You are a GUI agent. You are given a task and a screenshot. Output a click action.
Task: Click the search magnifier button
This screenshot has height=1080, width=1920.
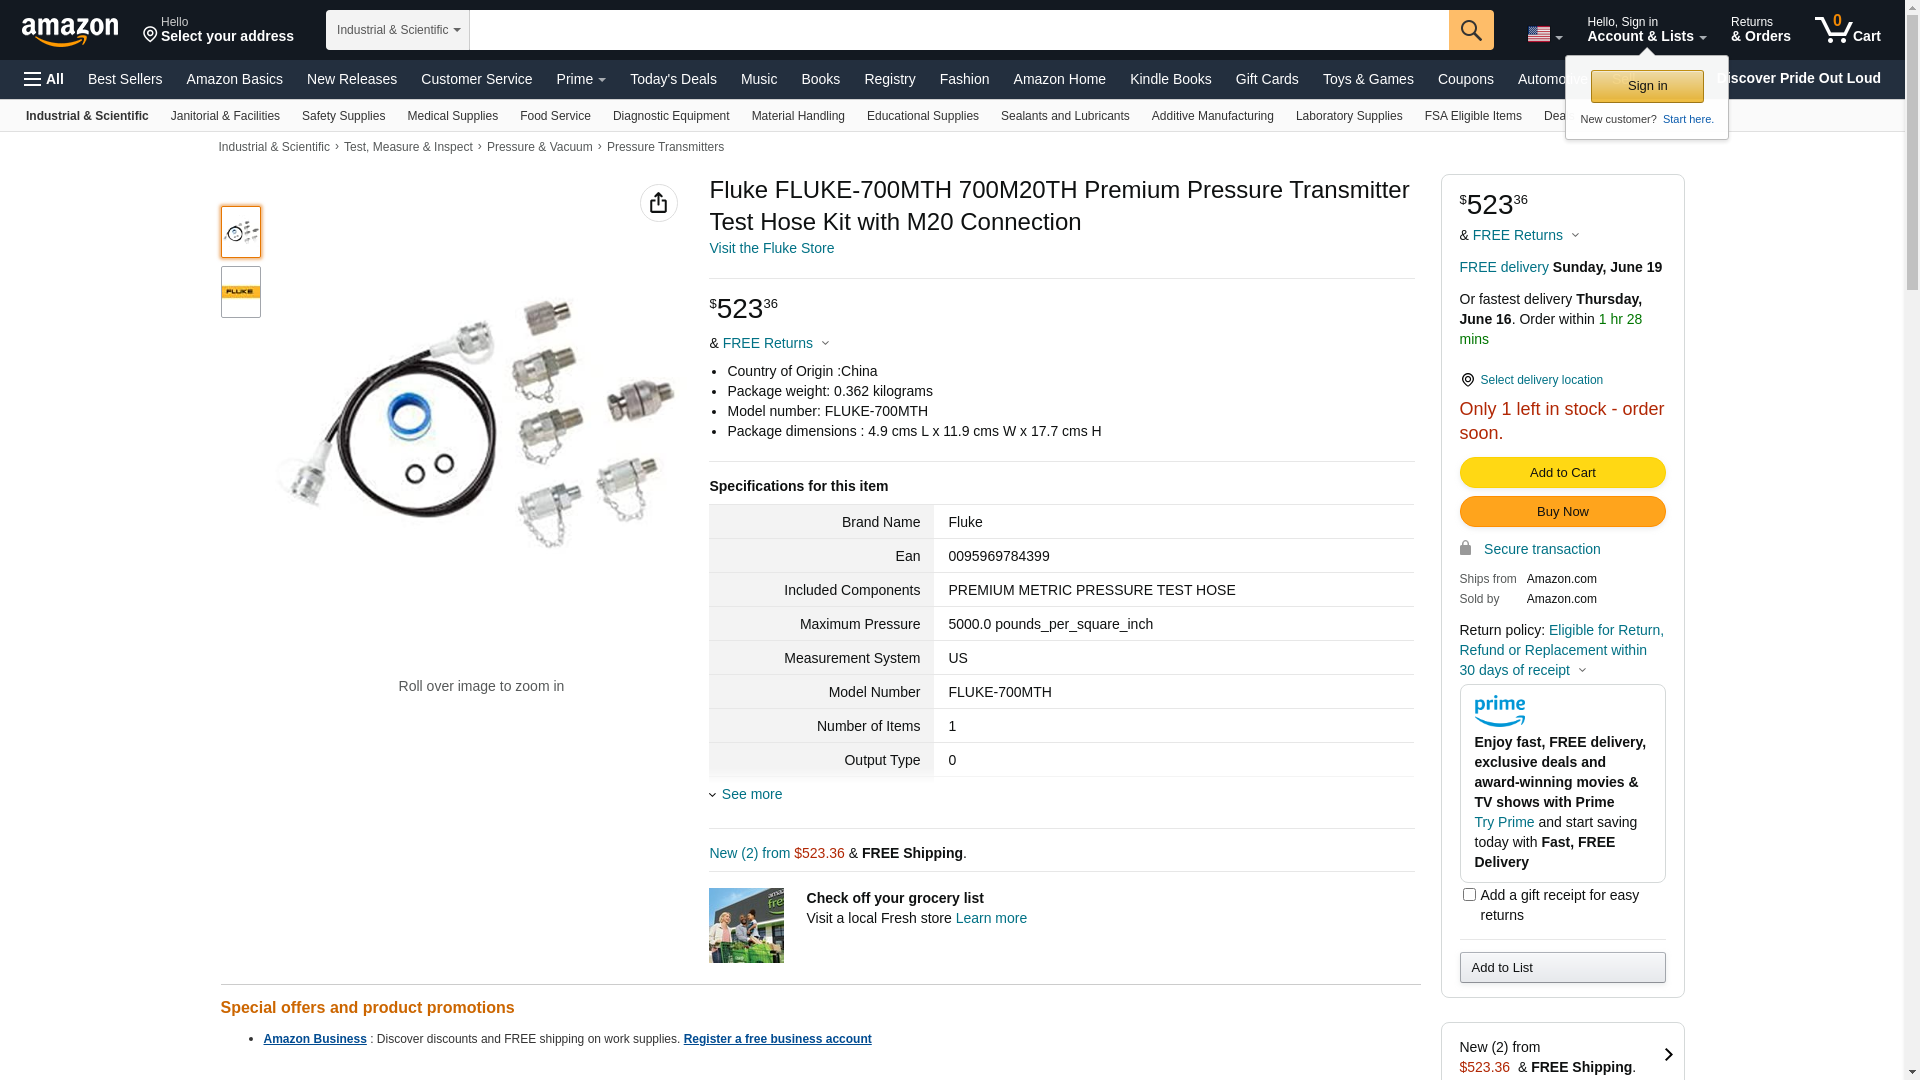(x=1470, y=30)
